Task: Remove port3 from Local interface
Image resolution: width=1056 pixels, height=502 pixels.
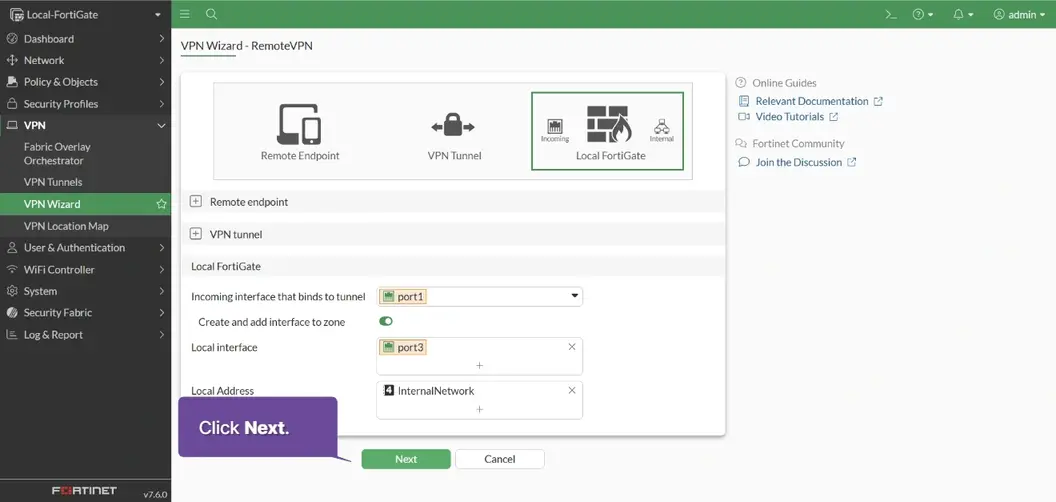Action: tap(572, 347)
